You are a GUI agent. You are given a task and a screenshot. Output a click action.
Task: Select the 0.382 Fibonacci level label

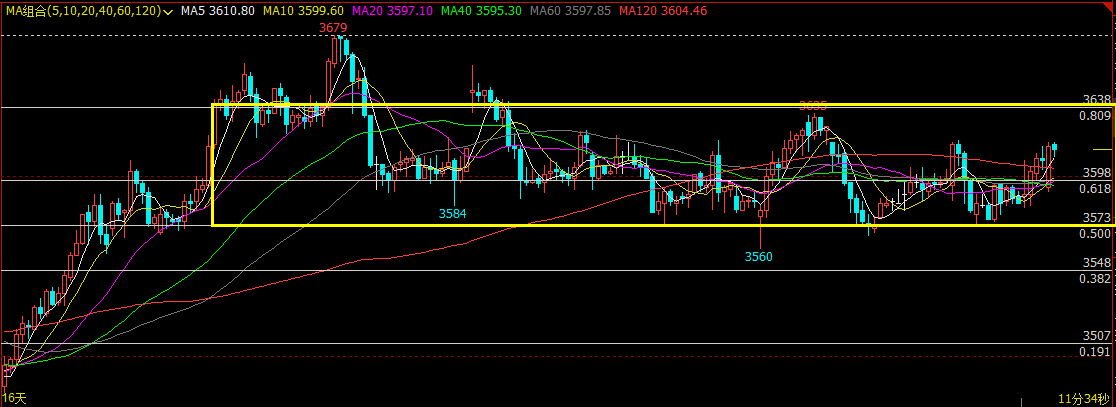[1095, 278]
